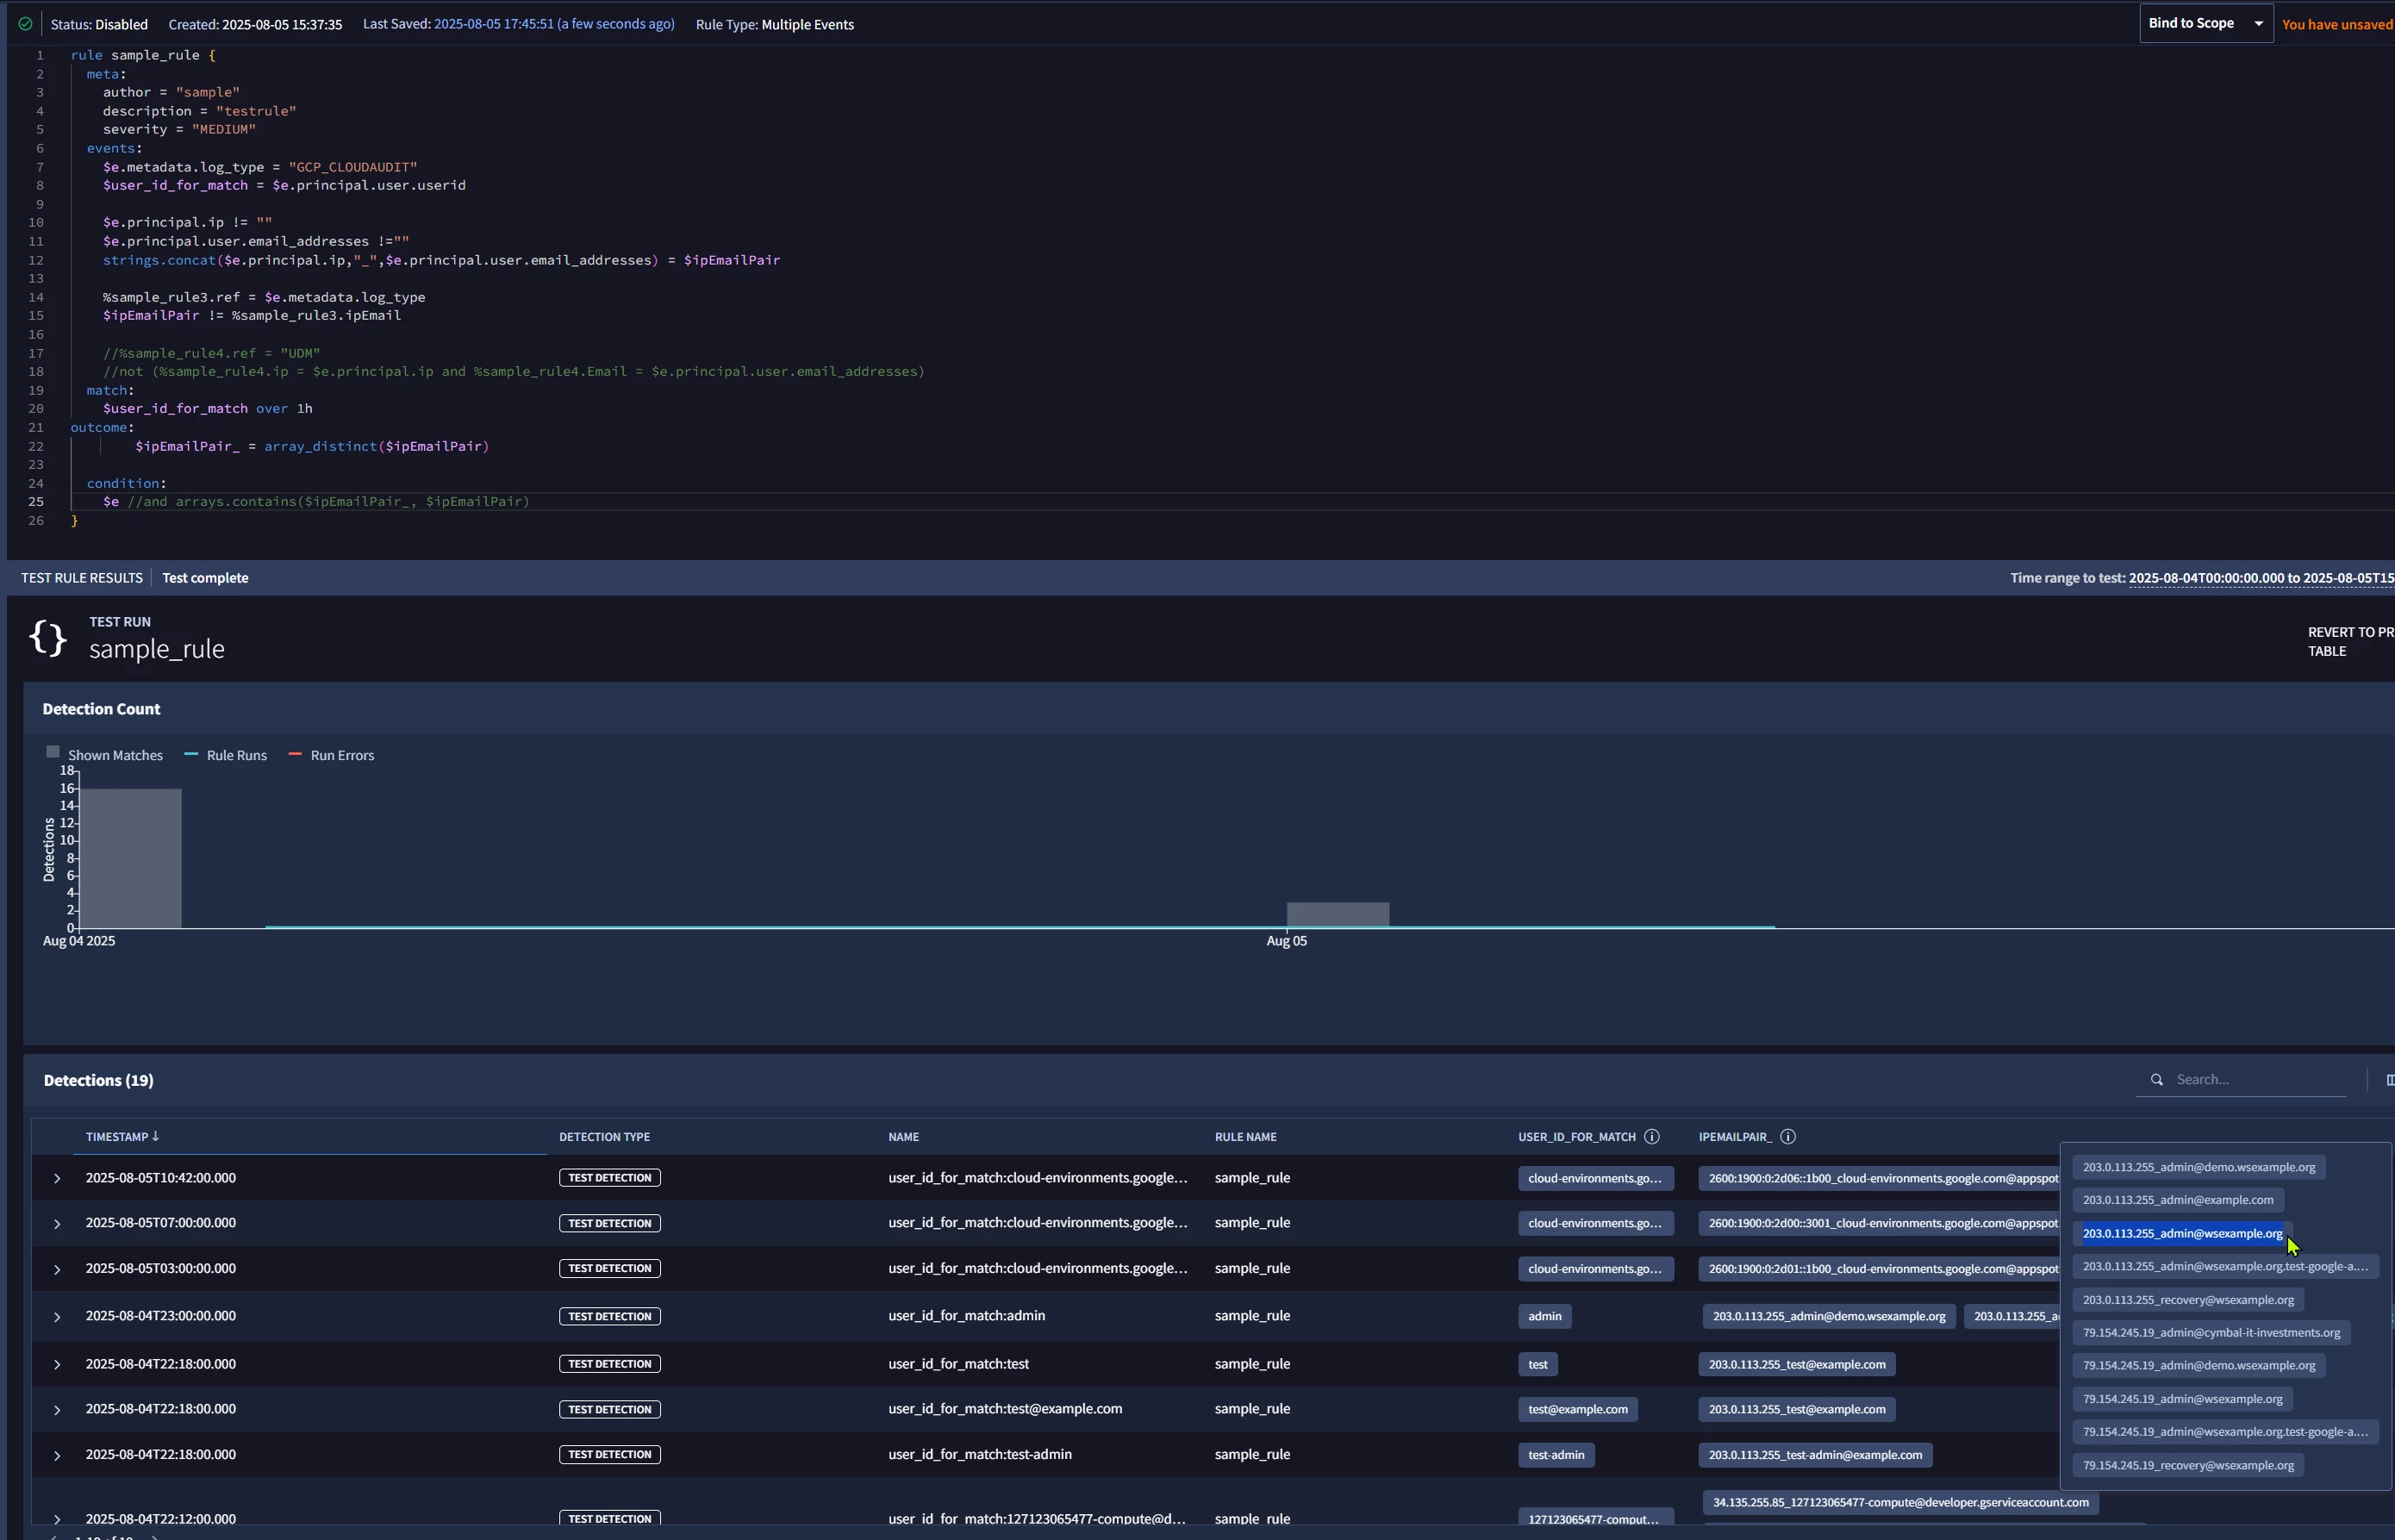Select popup chip 203.0.113.255_recovery@wsexample.org
Viewport: 2395px width, 1540px height.
2188,1300
